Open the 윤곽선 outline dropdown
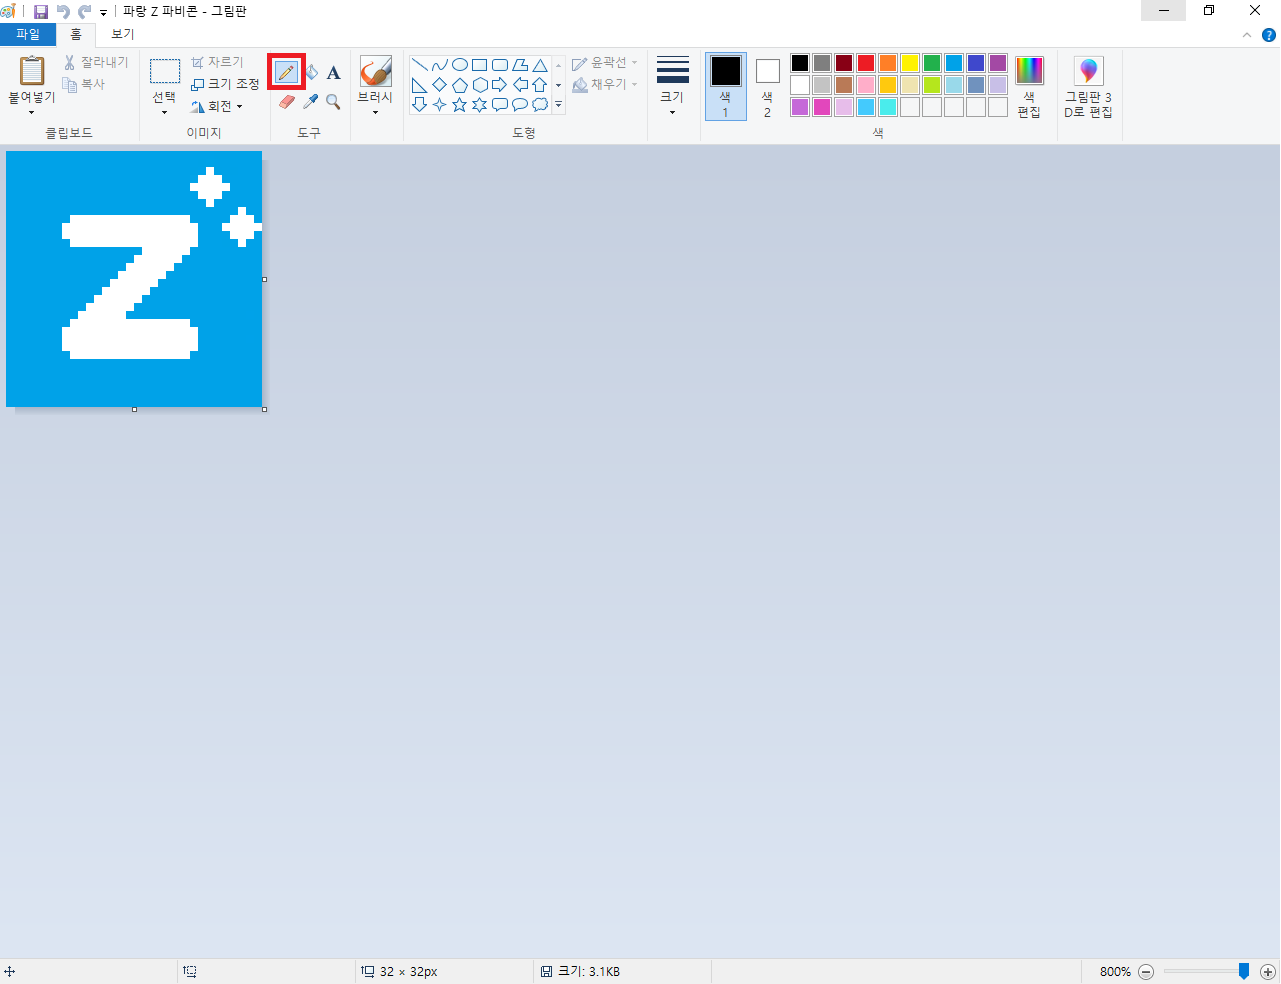Viewport: 1281px width, 984px height. (x=605, y=63)
